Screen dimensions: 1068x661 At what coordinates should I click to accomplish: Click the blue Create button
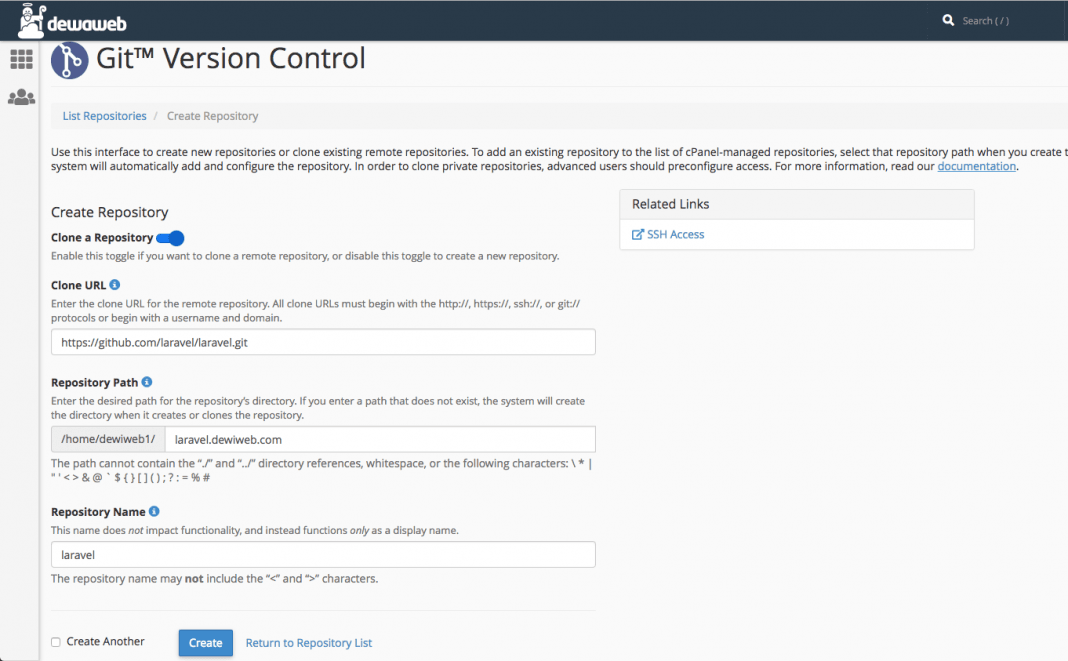[206, 643]
